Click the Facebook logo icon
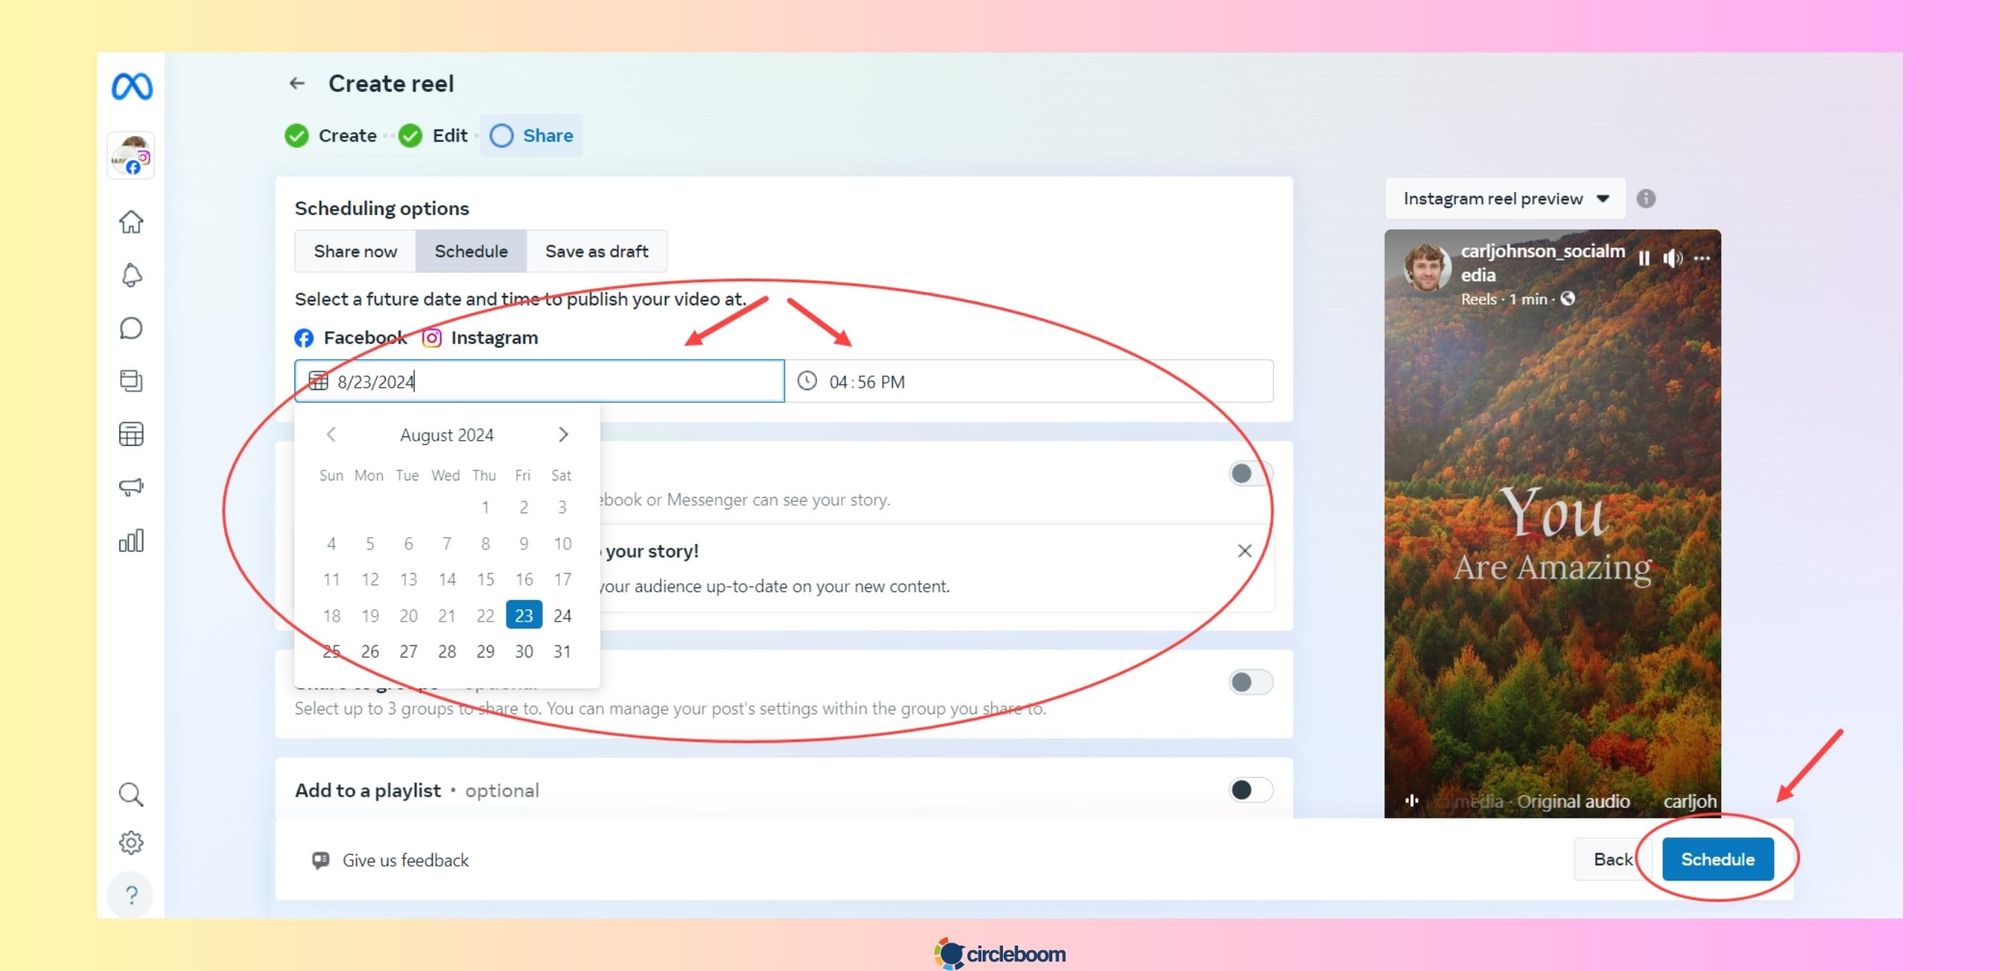Image resolution: width=2000 pixels, height=971 pixels. click(x=304, y=338)
